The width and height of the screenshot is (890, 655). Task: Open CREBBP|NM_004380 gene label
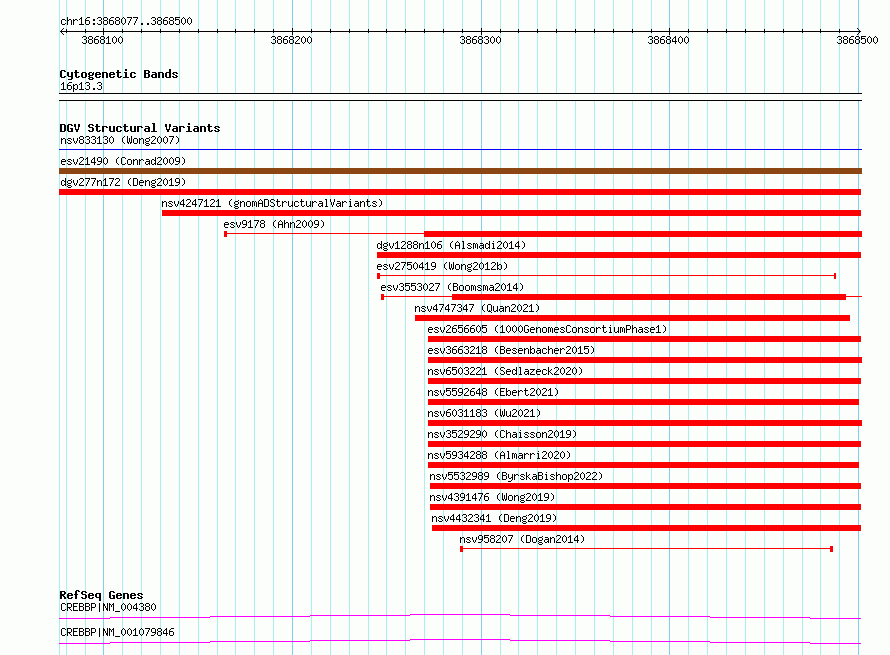point(108,607)
